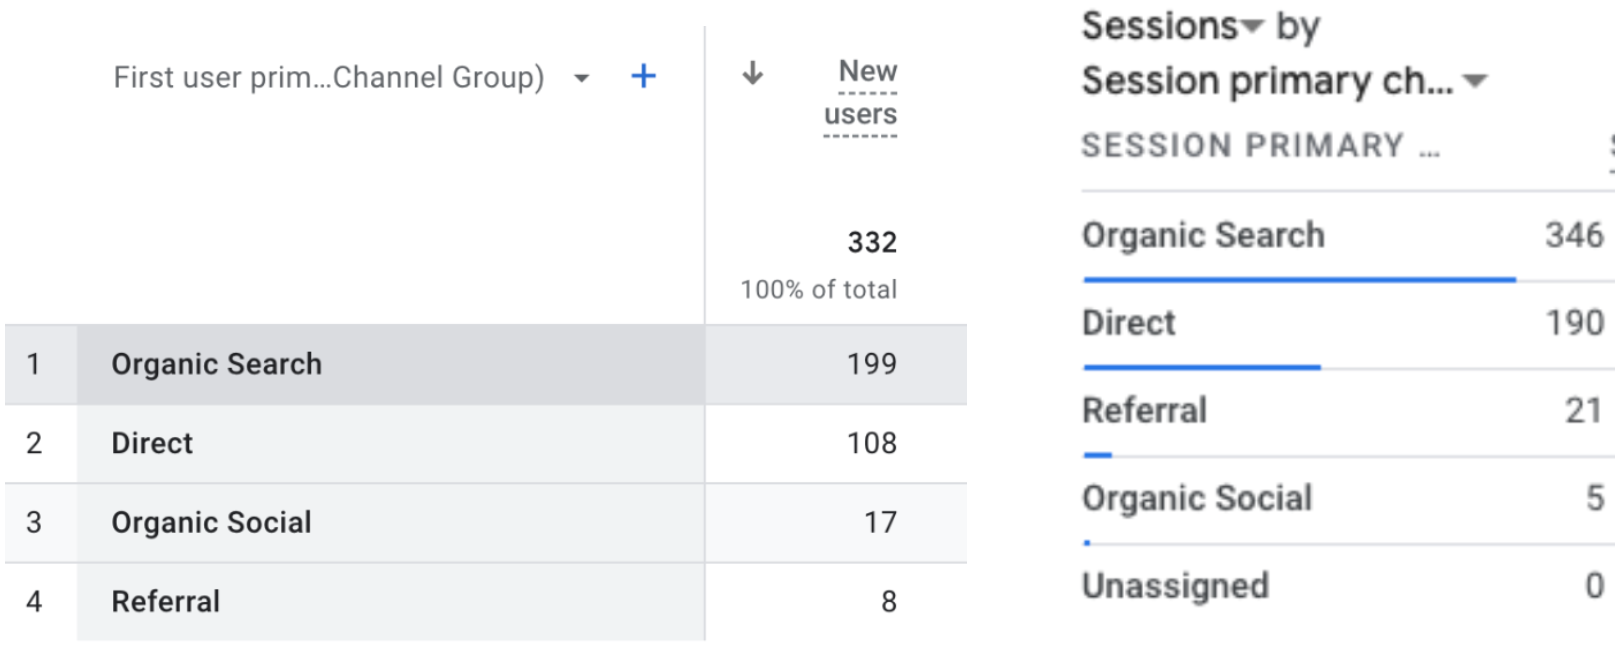The width and height of the screenshot is (1618, 651).
Task: Click Organic Search in sessions card
Action: point(1203,236)
